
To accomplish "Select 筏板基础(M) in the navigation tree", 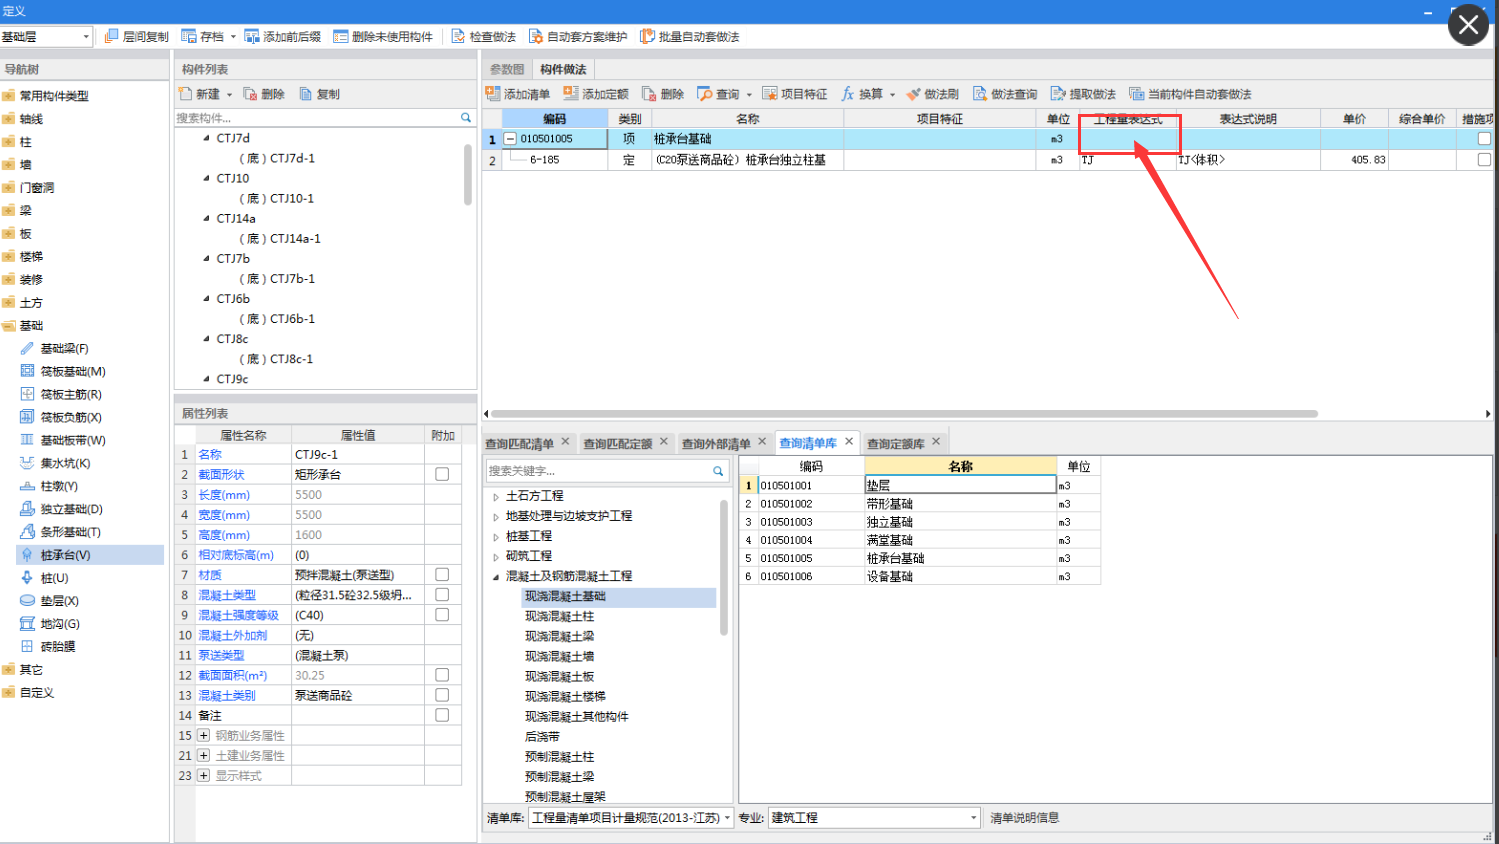I will tap(72, 371).
